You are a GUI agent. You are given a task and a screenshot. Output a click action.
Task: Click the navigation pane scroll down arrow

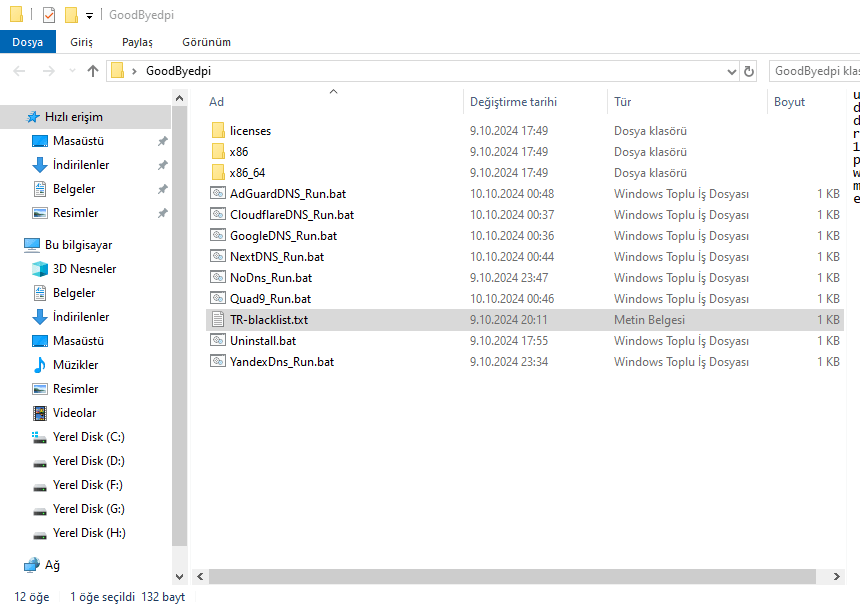click(179, 577)
